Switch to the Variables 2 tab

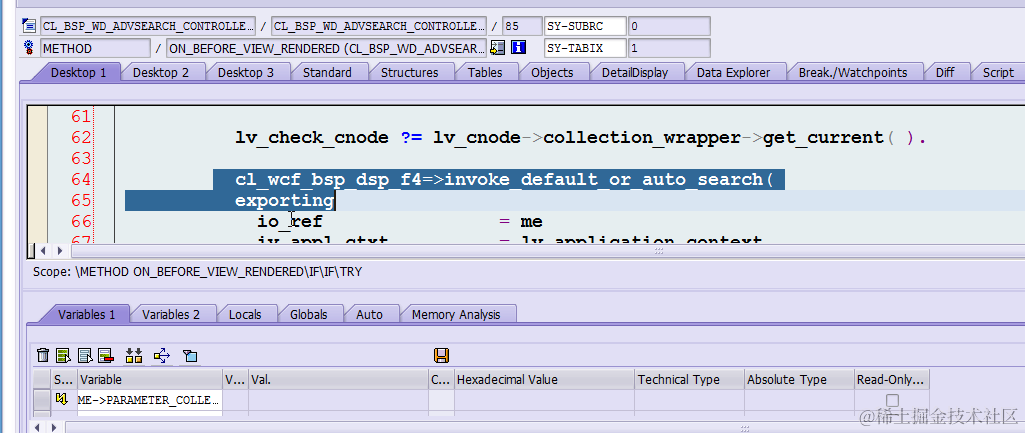(x=171, y=315)
